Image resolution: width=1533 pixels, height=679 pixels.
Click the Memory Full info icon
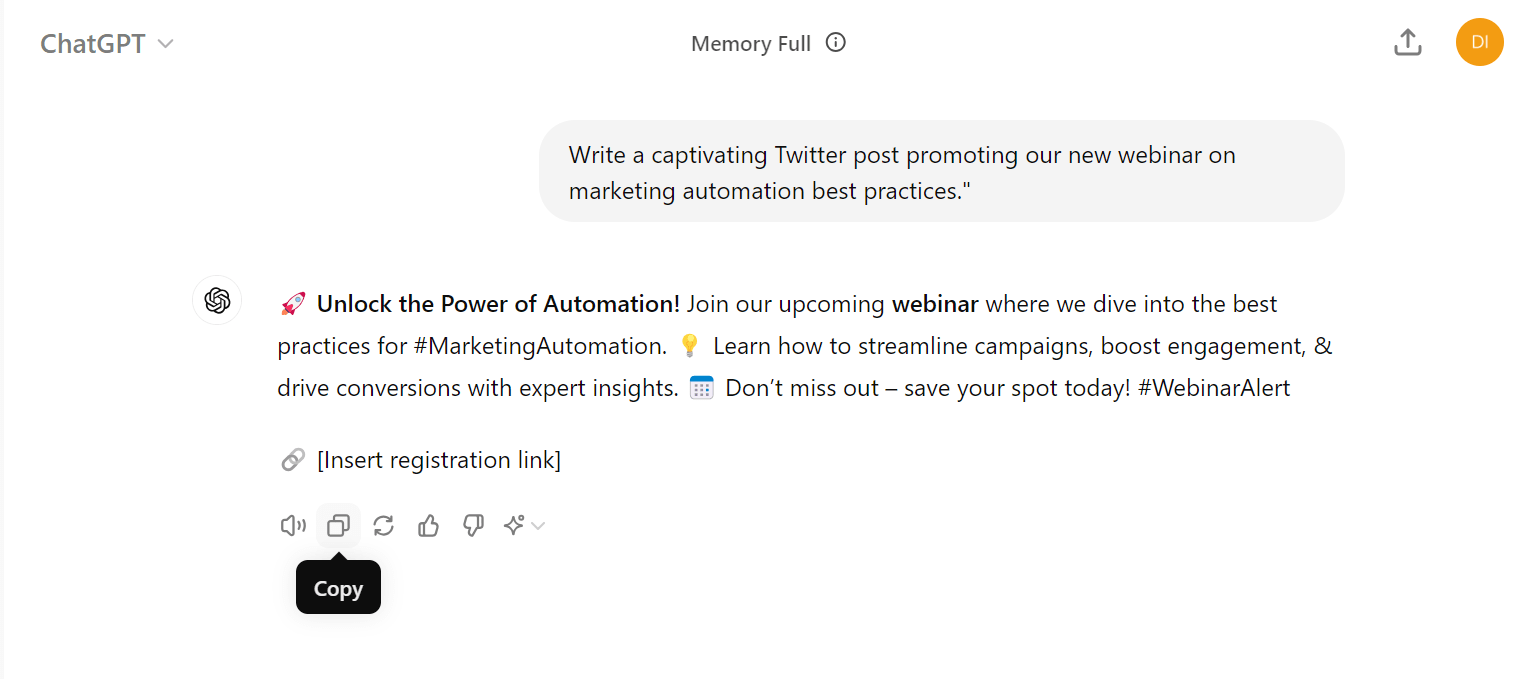click(836, 42)
